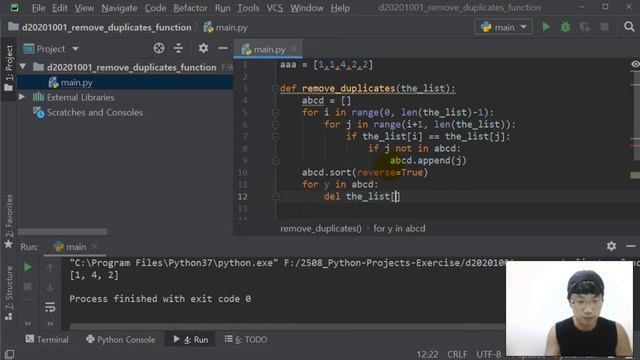Click 'for y in abcd' breadcrumb
Screen dimensions: 640x360
(x=399, y=229)
